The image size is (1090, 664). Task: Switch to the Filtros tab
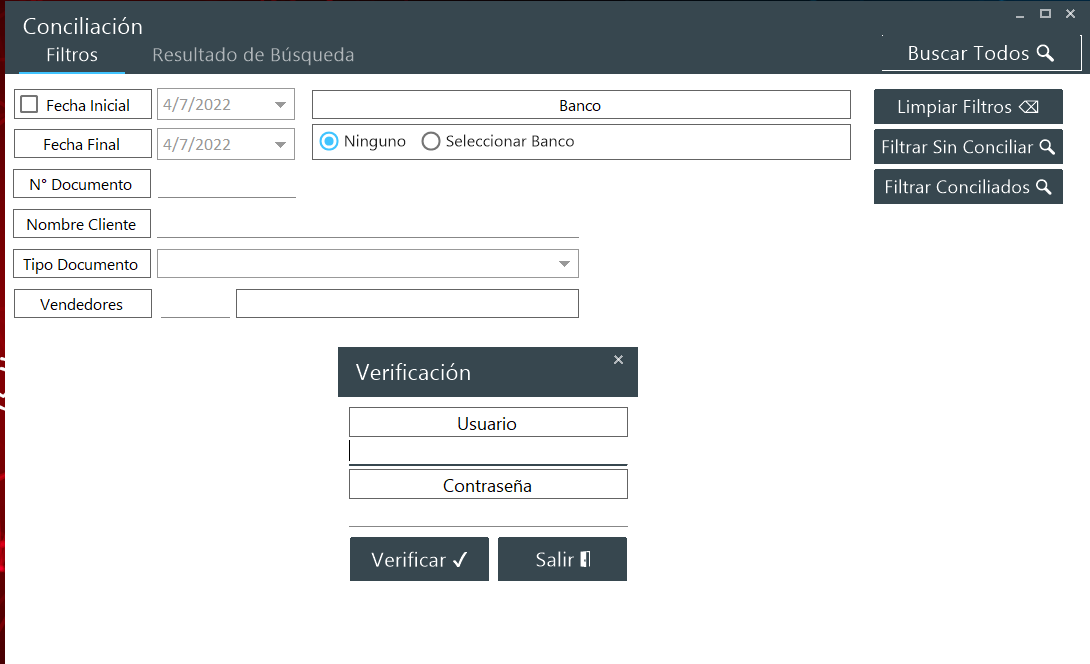72,55
